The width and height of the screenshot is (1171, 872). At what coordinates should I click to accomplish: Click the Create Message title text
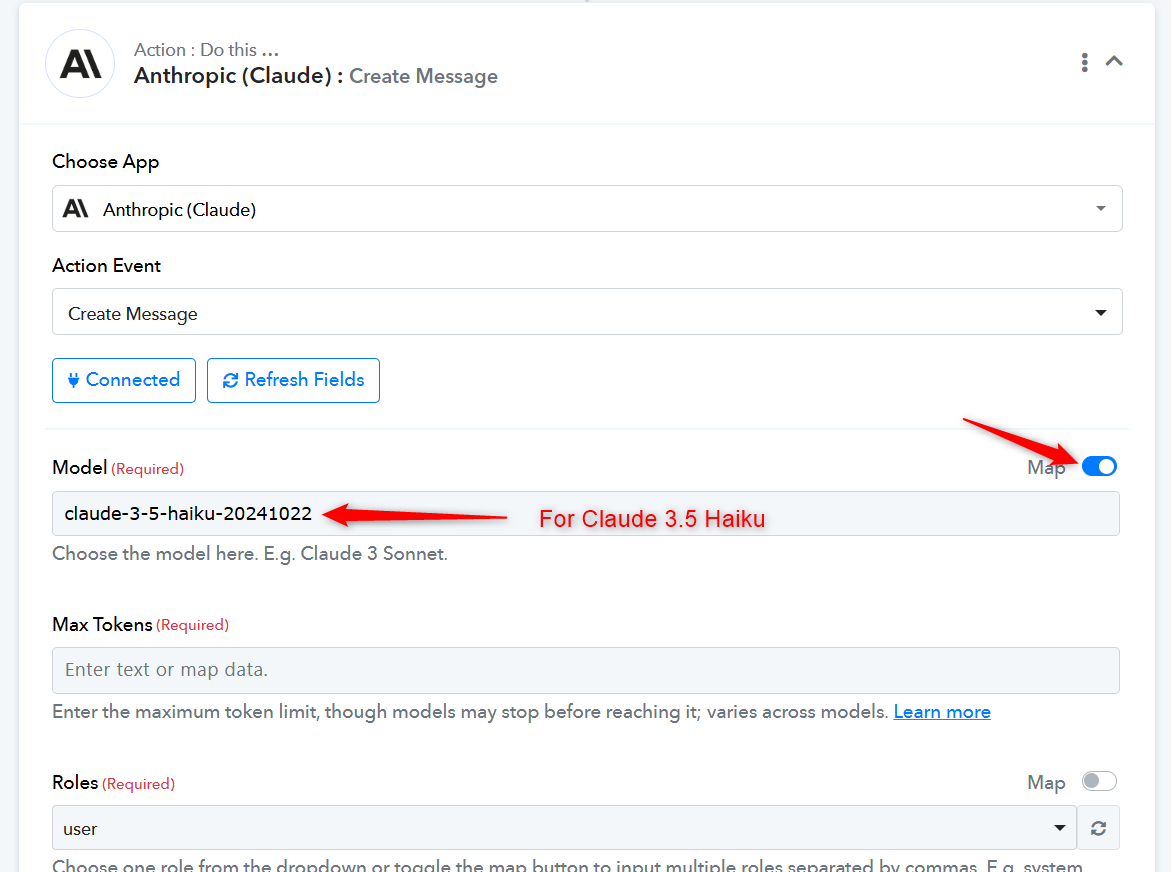tap(423, 76)
